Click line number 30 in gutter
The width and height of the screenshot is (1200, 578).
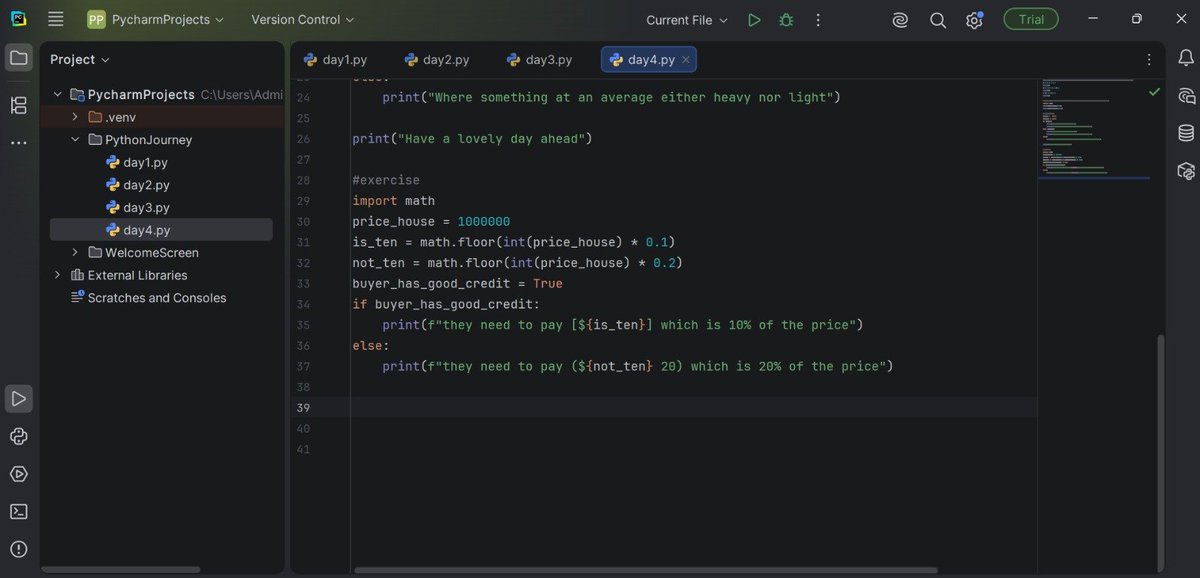pos(304,221)
